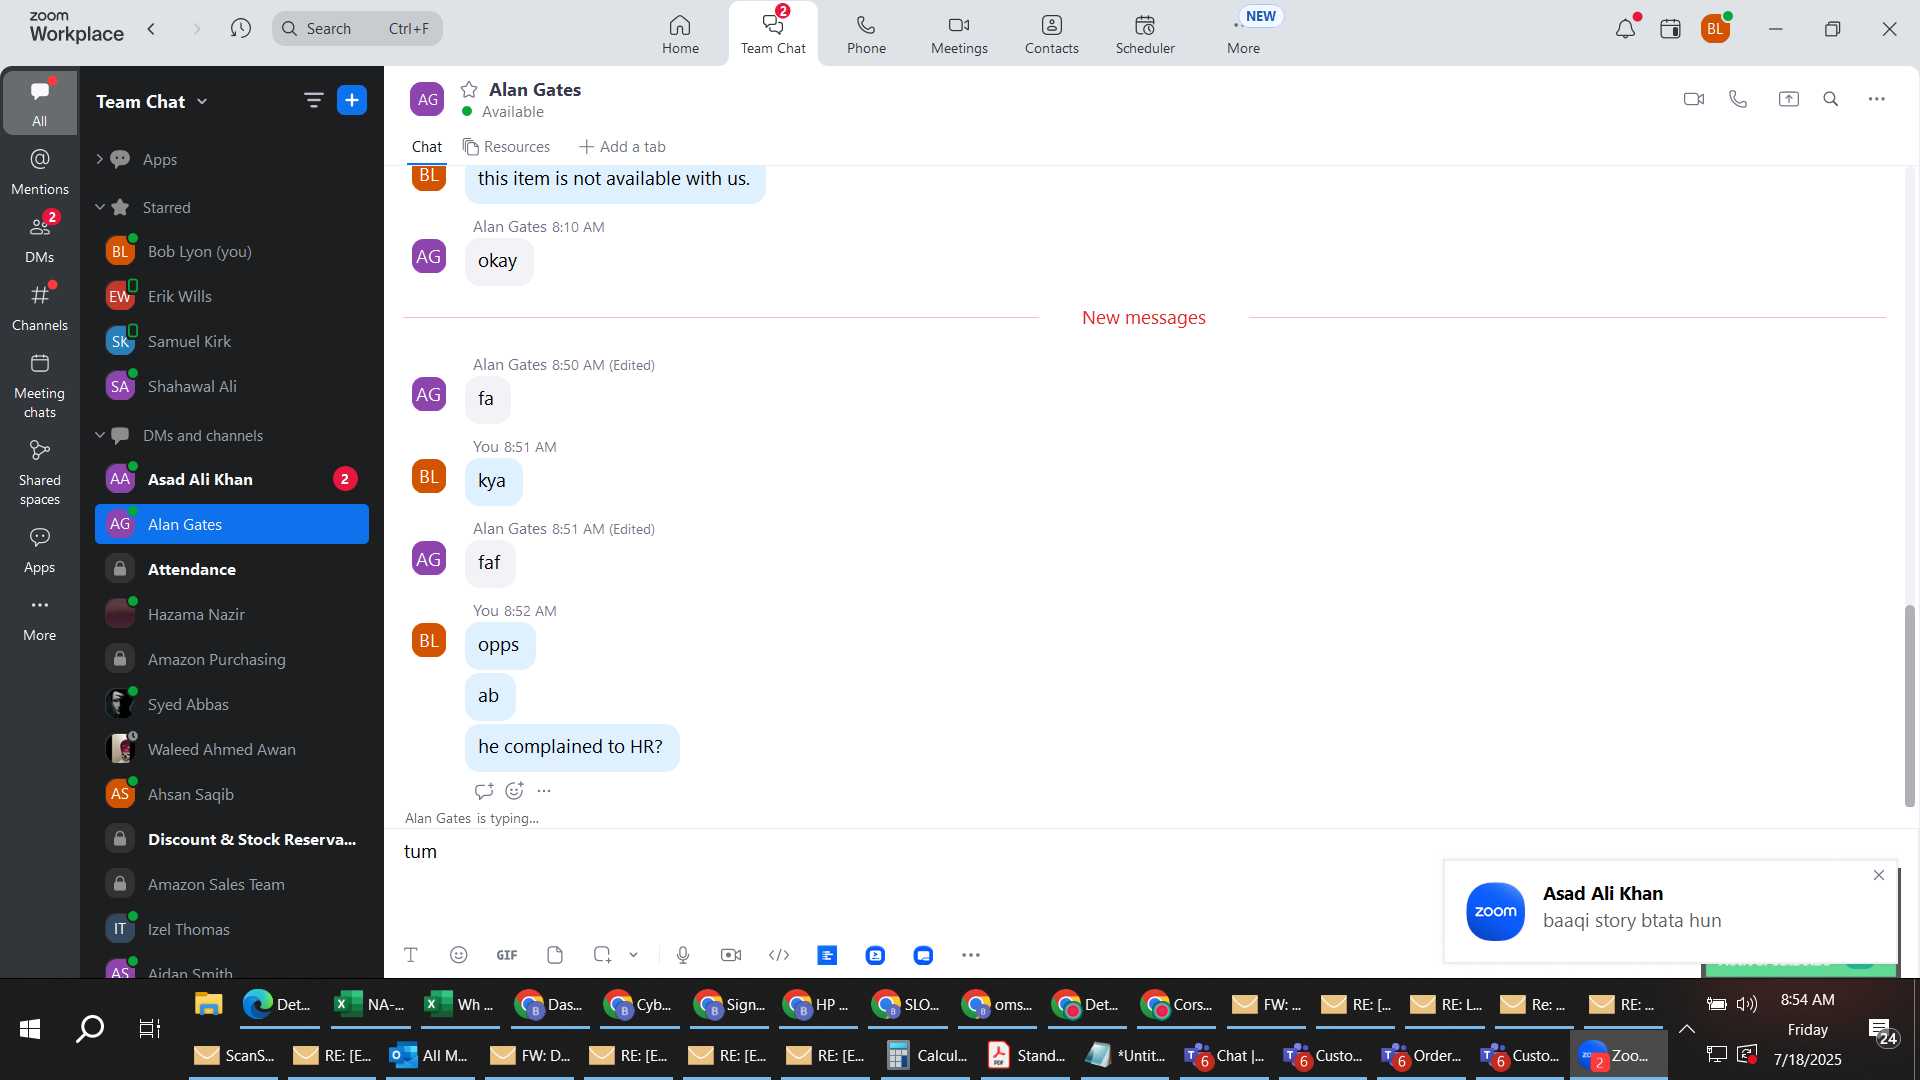Click the share screen icon in chat header
The height and width of the screenshot is (1080, 1920).
coord(1788,99)
